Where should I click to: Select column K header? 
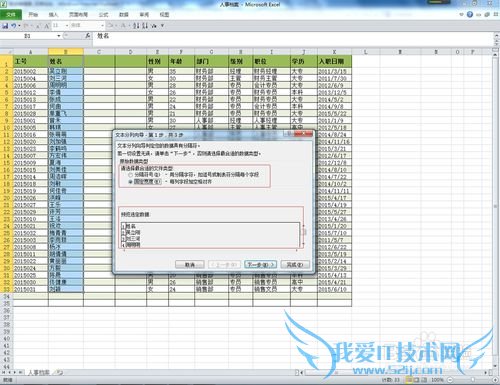pos(334,52)
